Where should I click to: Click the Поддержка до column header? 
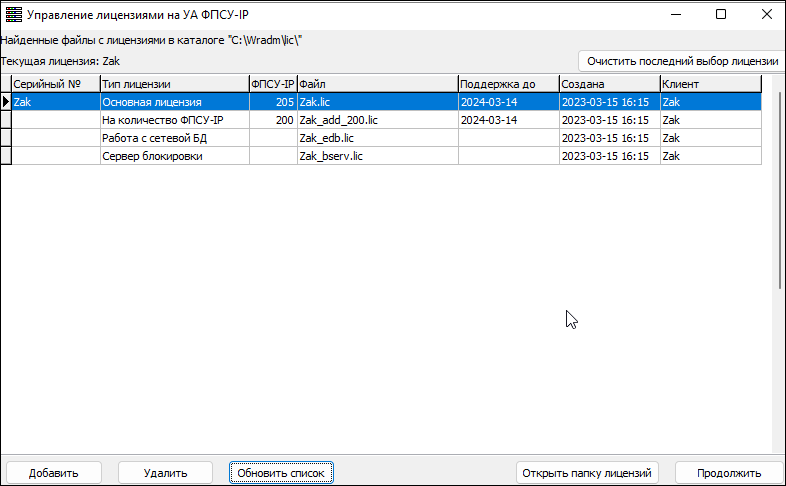click(507, 85)
